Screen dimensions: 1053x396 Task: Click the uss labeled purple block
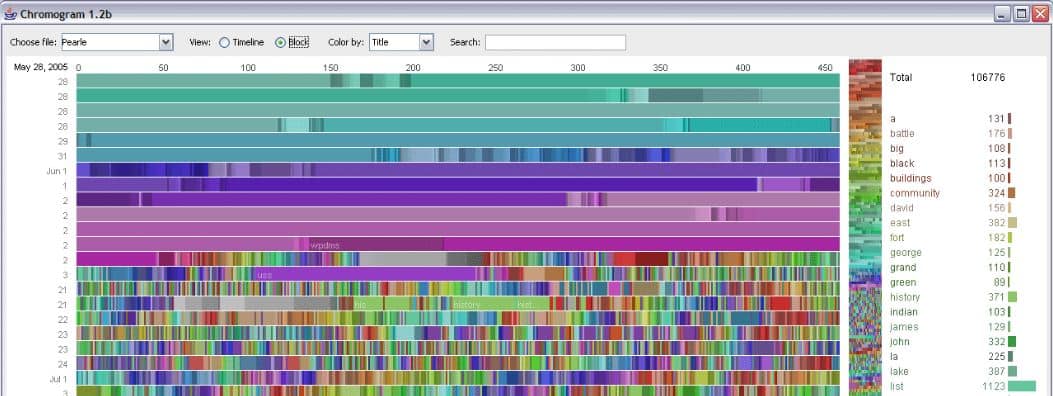[365, 274]
